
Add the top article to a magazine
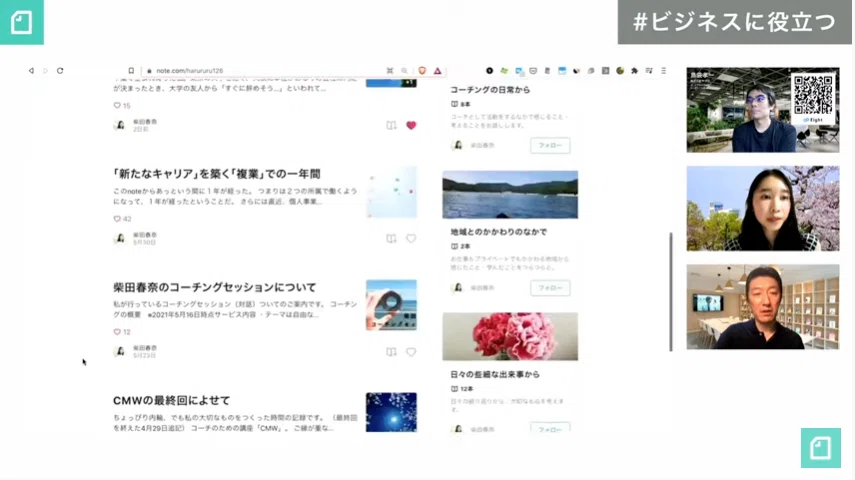[392, 125]
